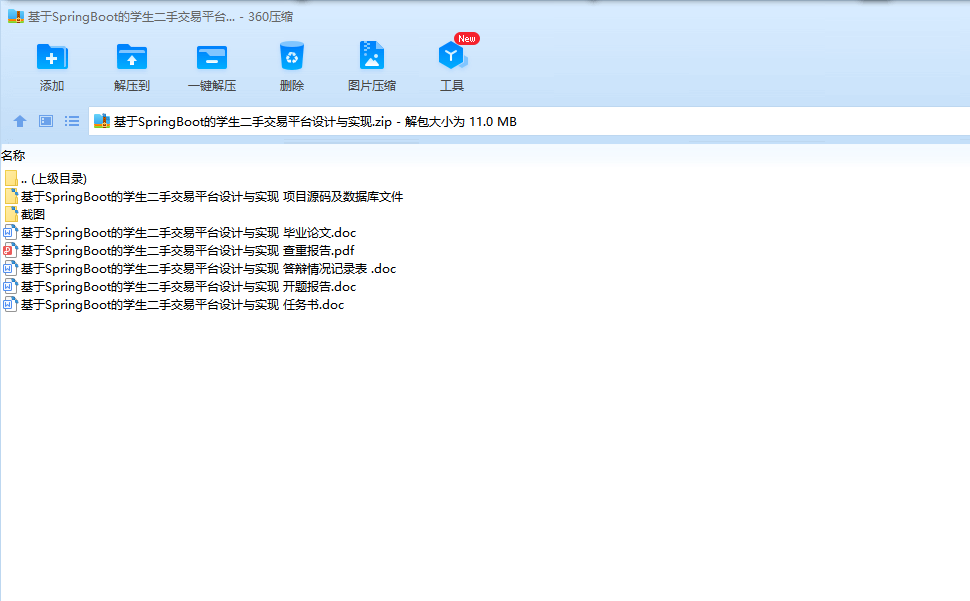Select the 答辩情况记录表 .doc file
The width and height of the screenshot is (970, 601).
coord(200,268)
